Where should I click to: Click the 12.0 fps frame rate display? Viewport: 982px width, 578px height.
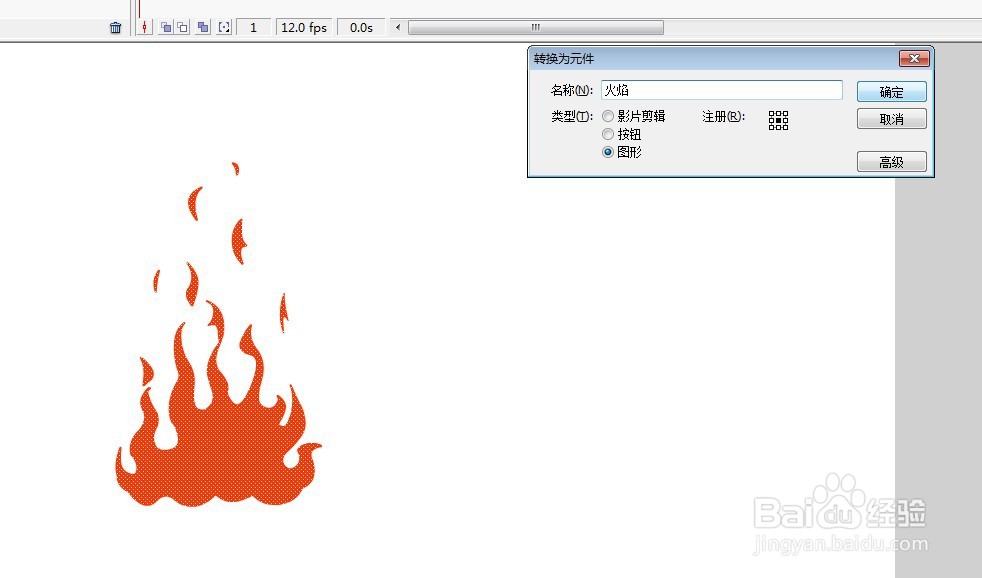303,27
